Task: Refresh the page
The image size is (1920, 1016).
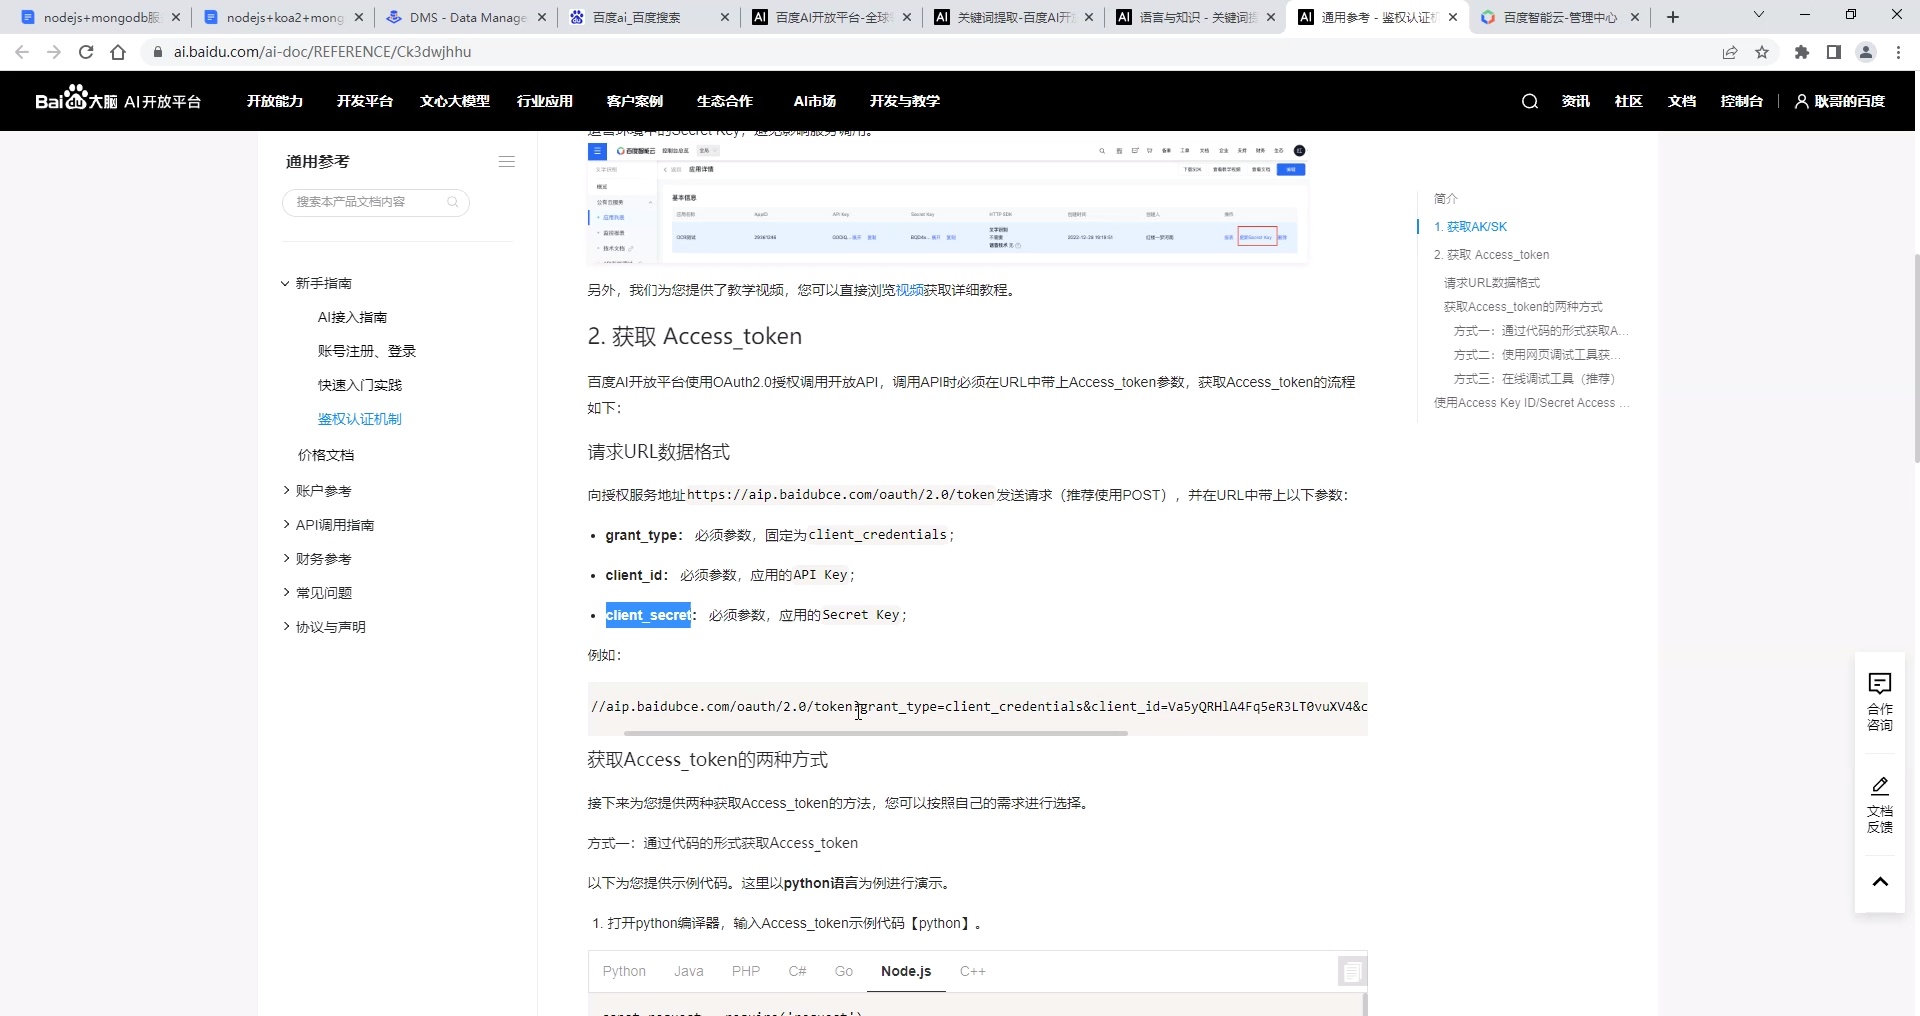Action: (85, 52)
